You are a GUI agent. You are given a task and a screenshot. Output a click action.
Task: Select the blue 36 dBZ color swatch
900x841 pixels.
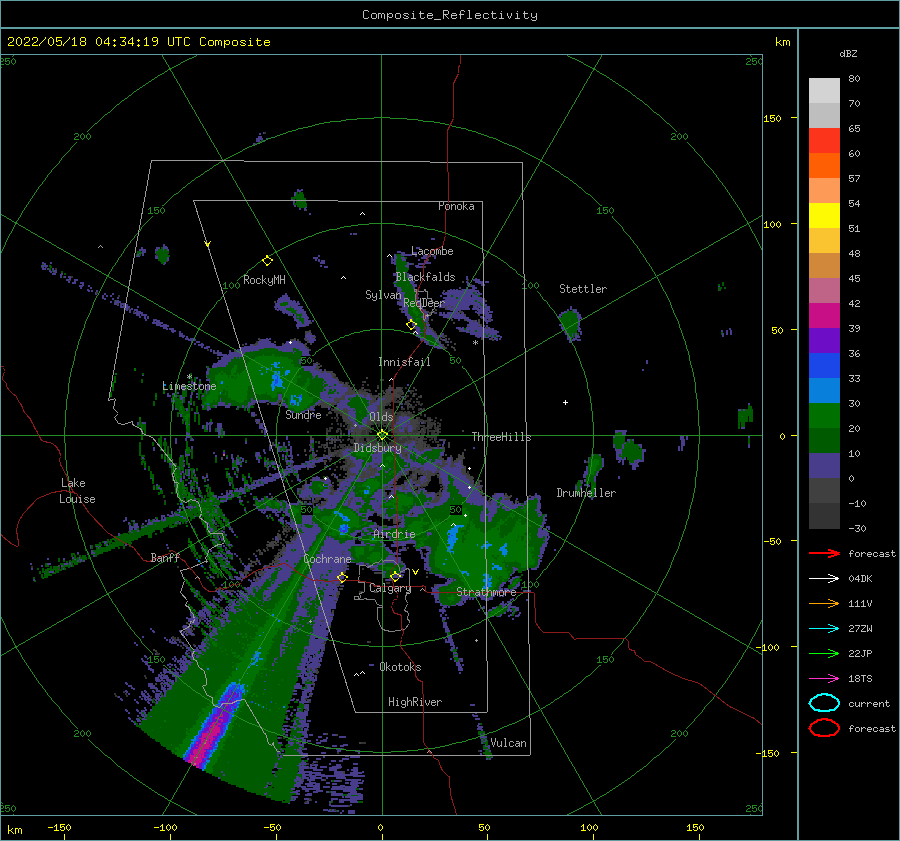(x=824, y=366)
